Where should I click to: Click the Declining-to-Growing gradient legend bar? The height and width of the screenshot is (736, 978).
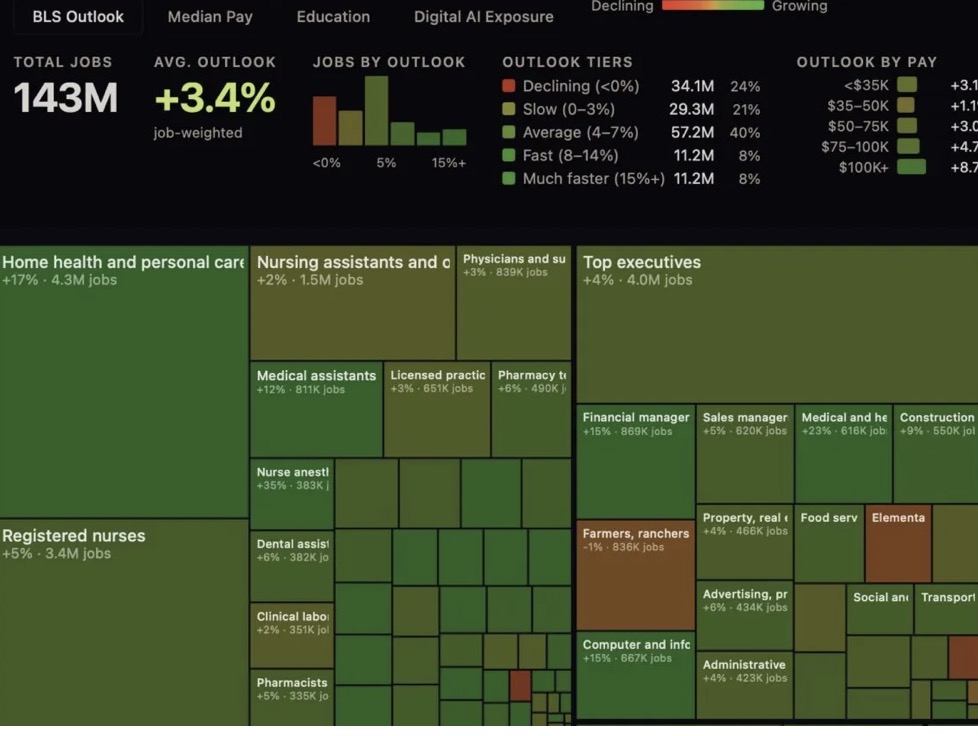click(712, 6)
